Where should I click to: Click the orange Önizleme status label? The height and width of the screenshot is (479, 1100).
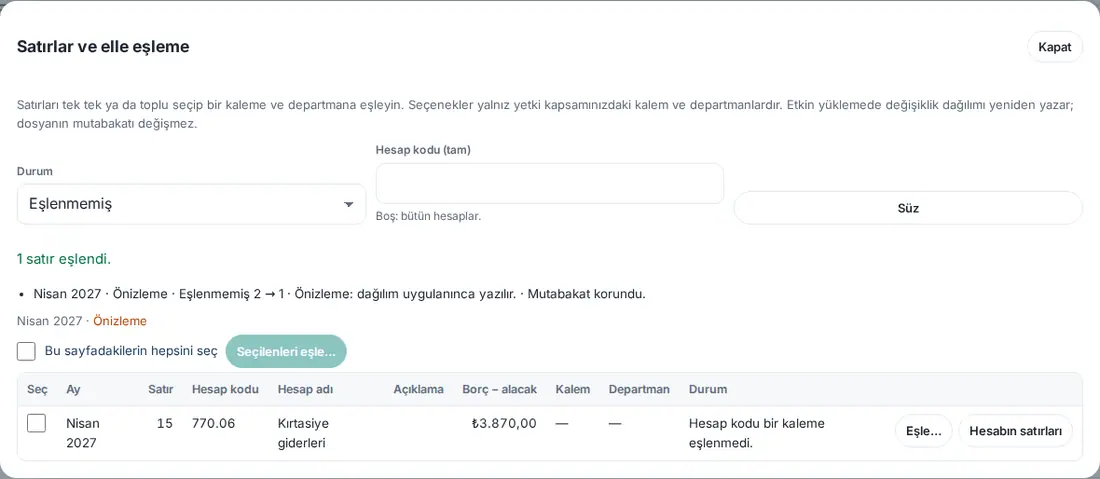click(x=120, y=321)
